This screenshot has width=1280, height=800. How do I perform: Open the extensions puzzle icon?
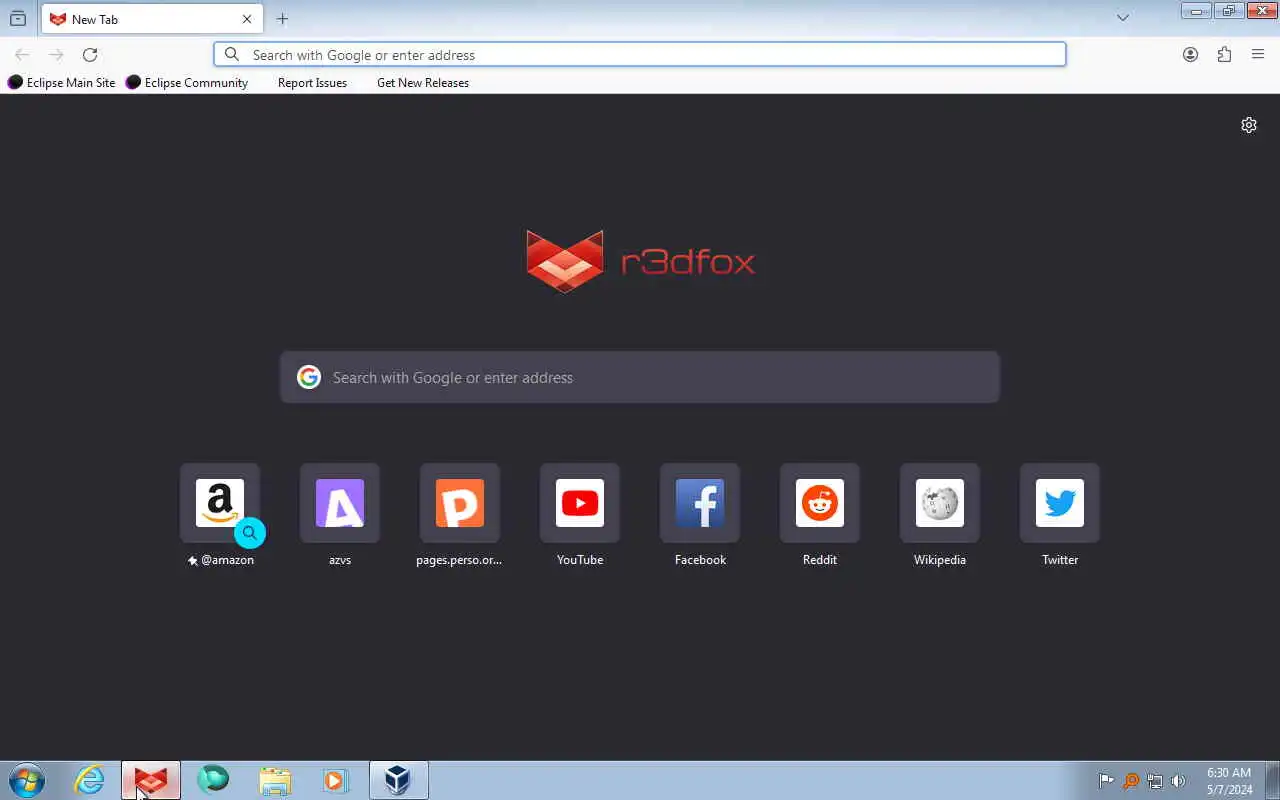pyautogui.click(x=1224, y=55)
